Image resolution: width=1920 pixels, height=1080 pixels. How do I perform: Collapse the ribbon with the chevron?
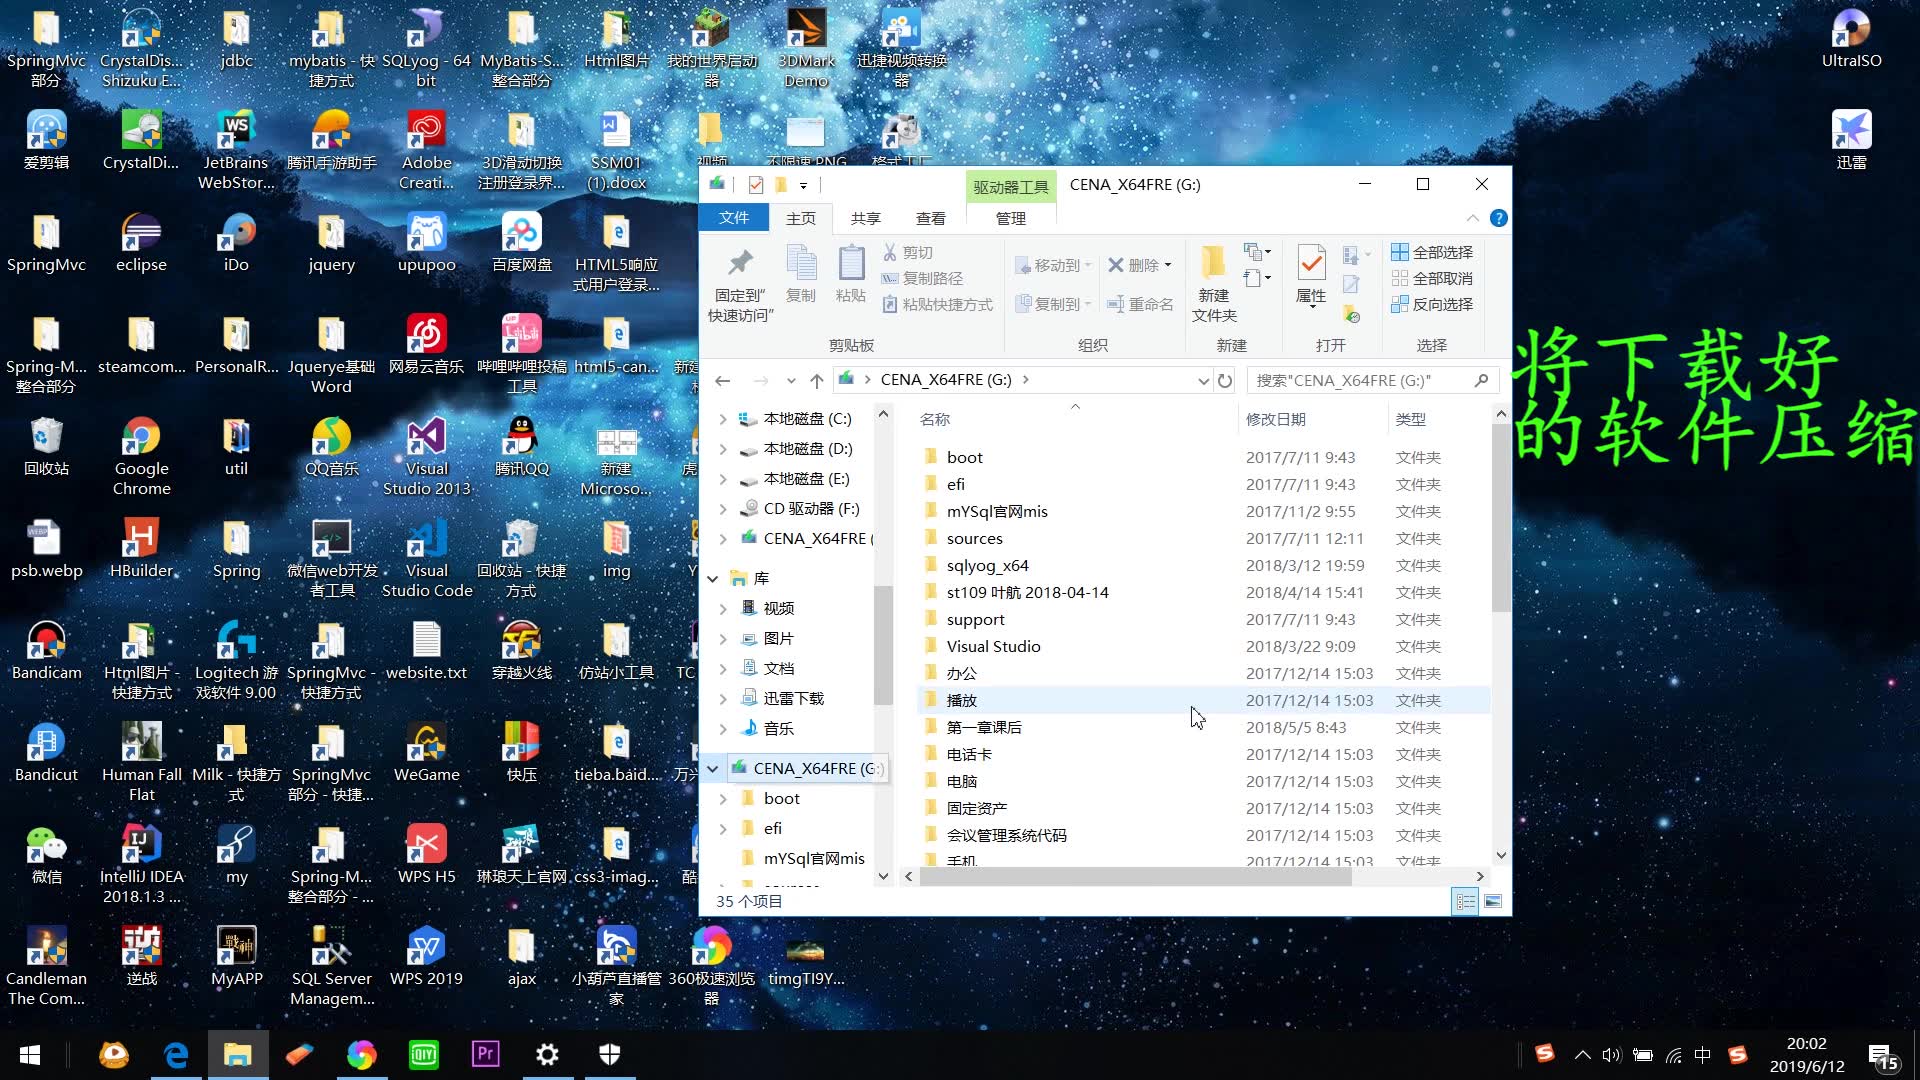point(1473,218)
